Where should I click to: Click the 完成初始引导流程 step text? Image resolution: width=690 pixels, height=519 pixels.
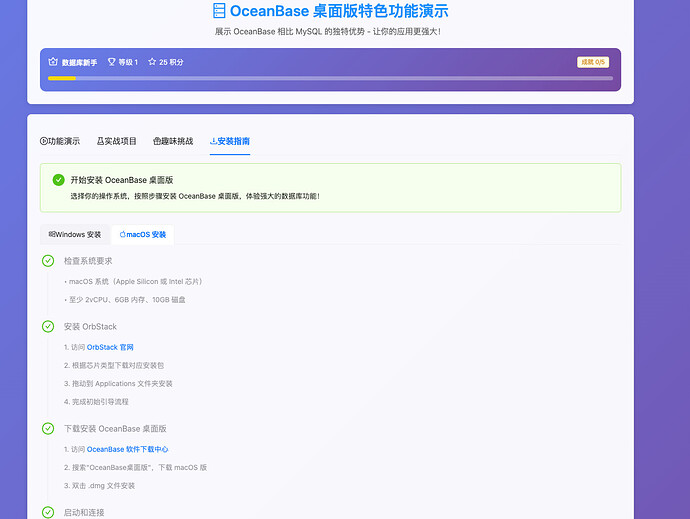click(96, 402)
